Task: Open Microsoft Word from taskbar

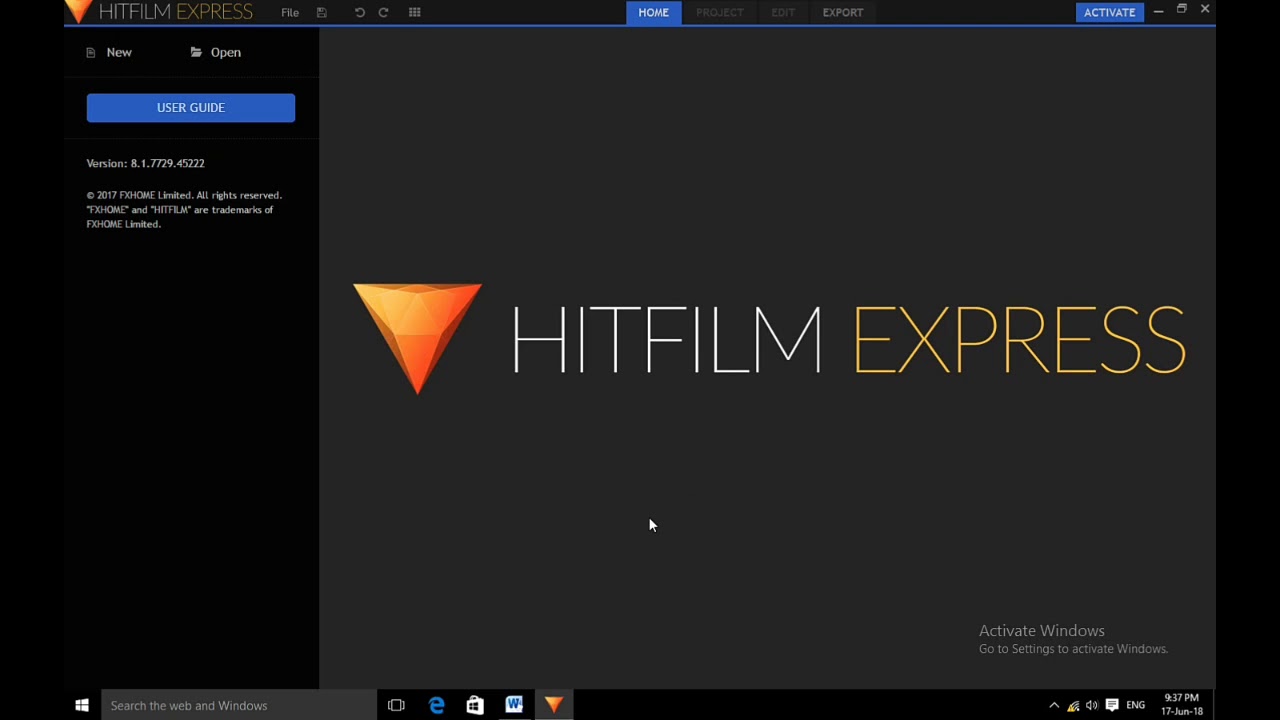Action: click(514, 705)
